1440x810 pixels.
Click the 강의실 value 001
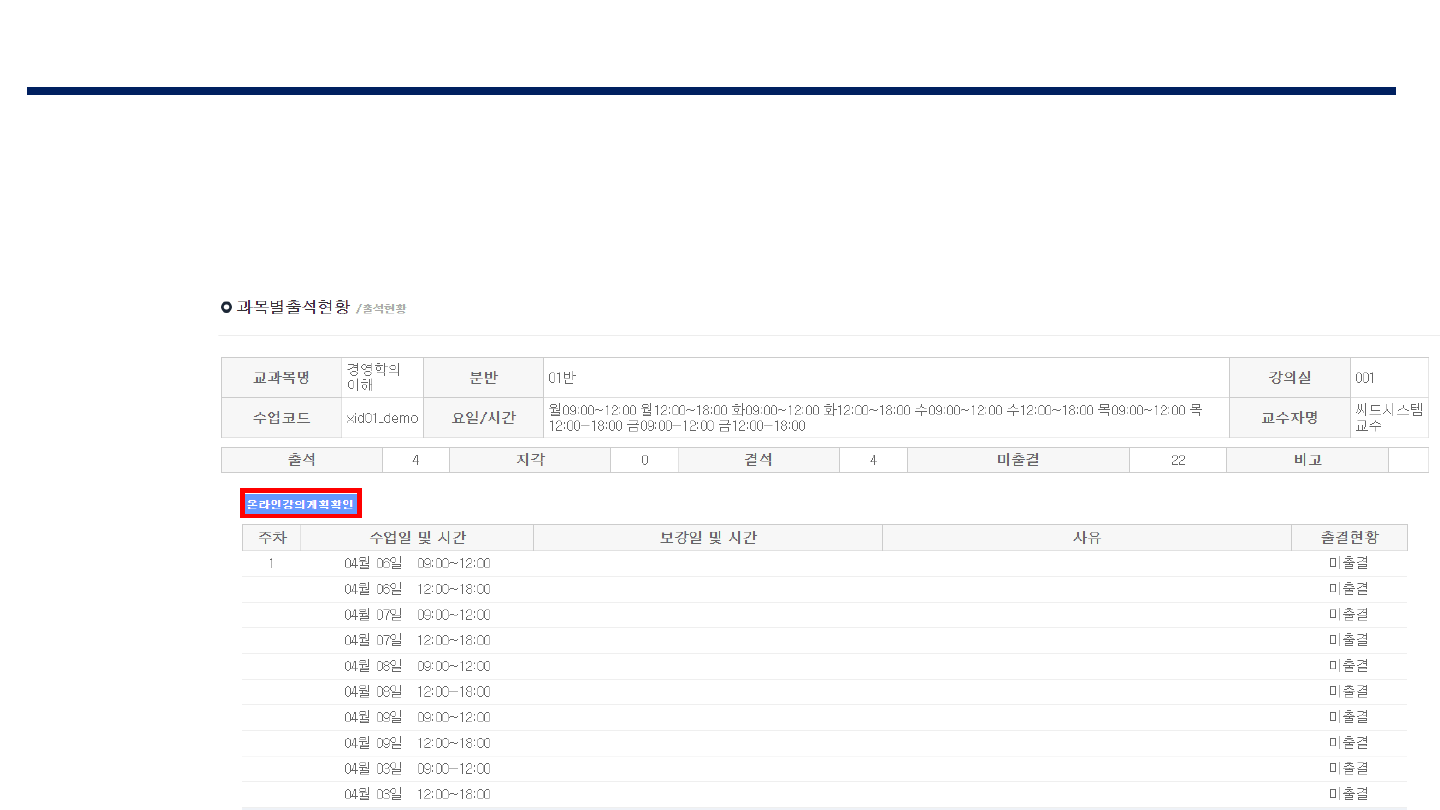[x=1365, y=378]
